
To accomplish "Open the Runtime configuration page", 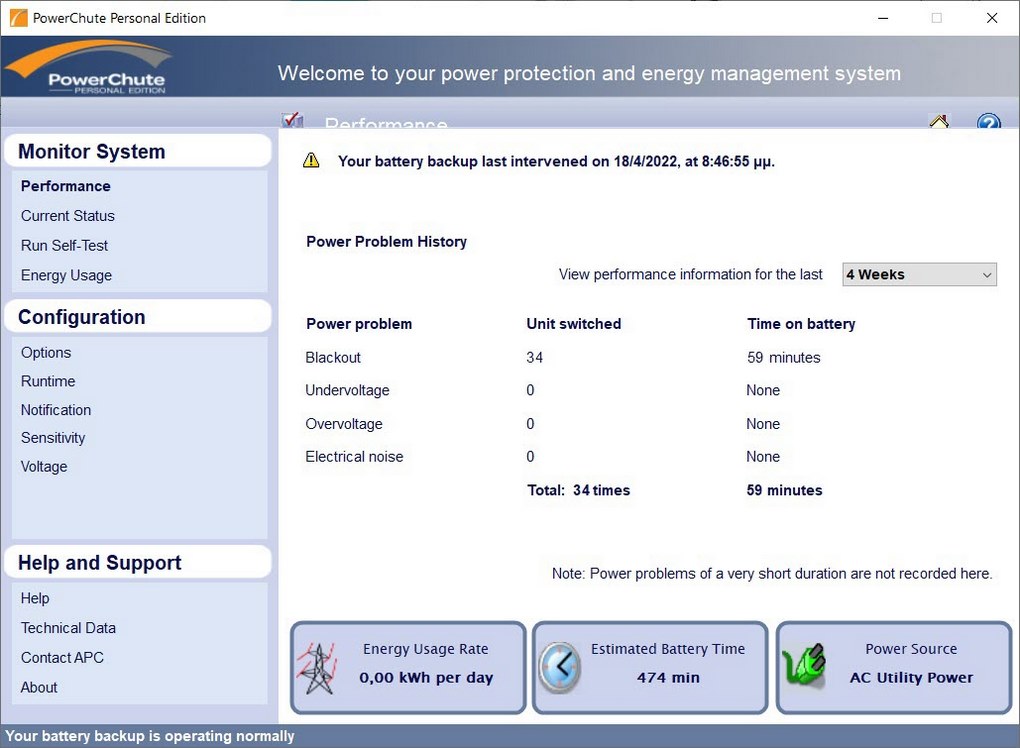I will point(48,381).
